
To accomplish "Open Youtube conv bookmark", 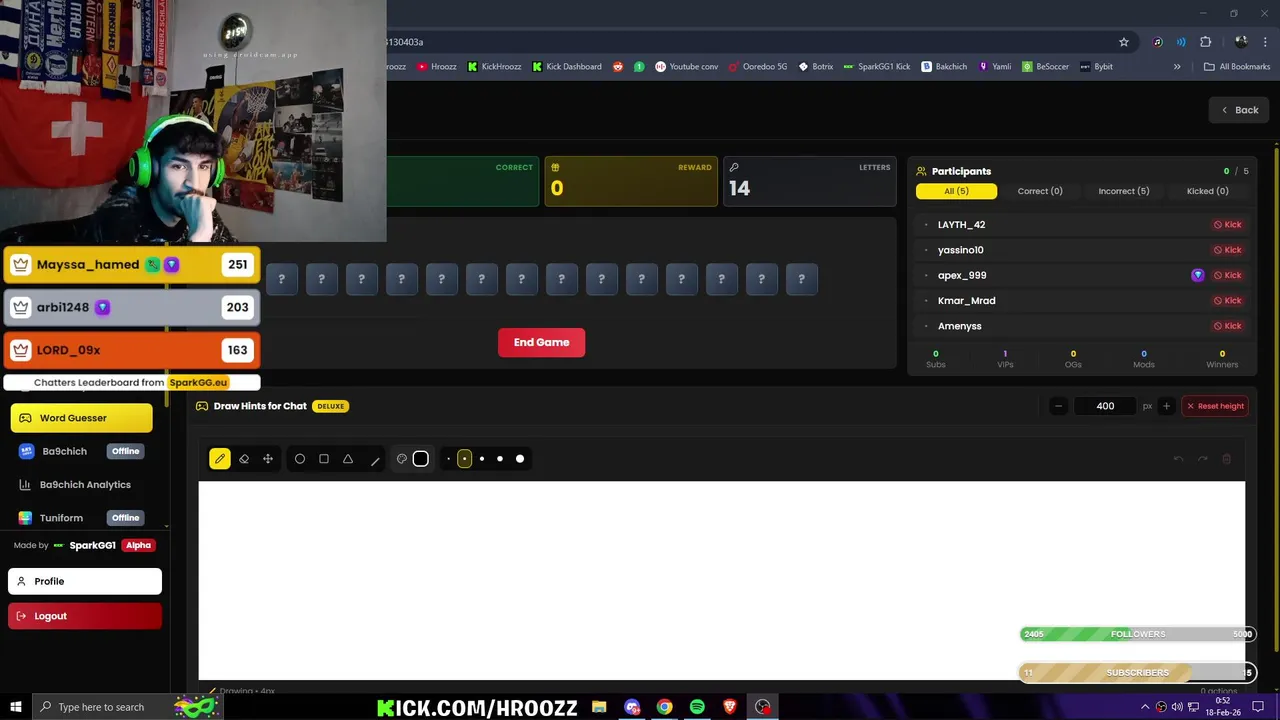I will click(x=687, y=67).
